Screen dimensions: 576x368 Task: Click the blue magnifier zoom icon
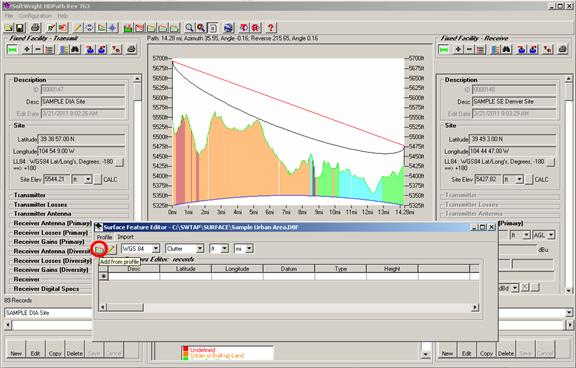tap(189, 28)
